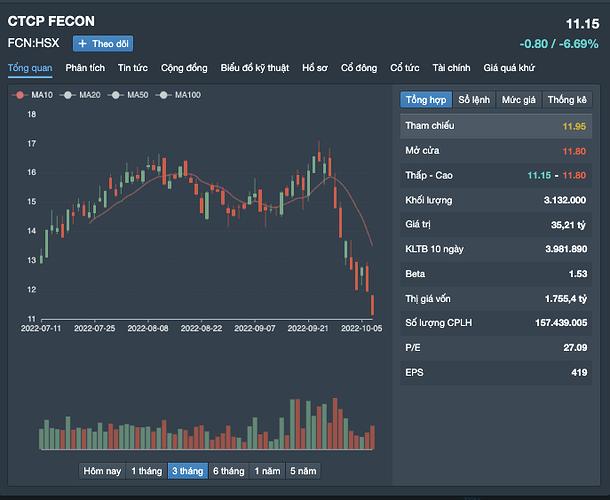This screenshot has width=610, height=500.
Task: Open the Biểu đồ kỹ thuật tab
Action: click(254, 68)
